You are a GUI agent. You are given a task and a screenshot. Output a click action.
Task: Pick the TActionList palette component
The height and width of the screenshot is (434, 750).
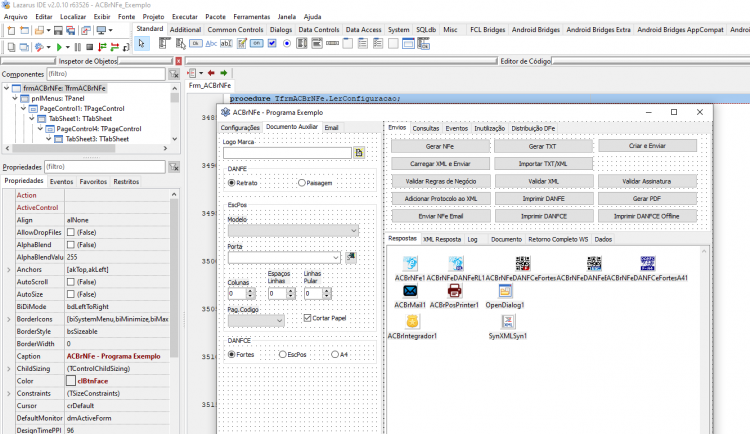click(423, 44)
